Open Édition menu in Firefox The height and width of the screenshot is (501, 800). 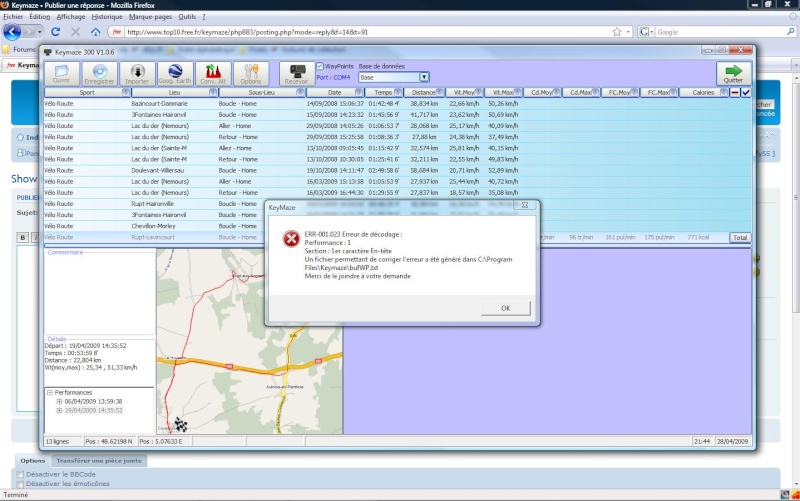(39, 17)
